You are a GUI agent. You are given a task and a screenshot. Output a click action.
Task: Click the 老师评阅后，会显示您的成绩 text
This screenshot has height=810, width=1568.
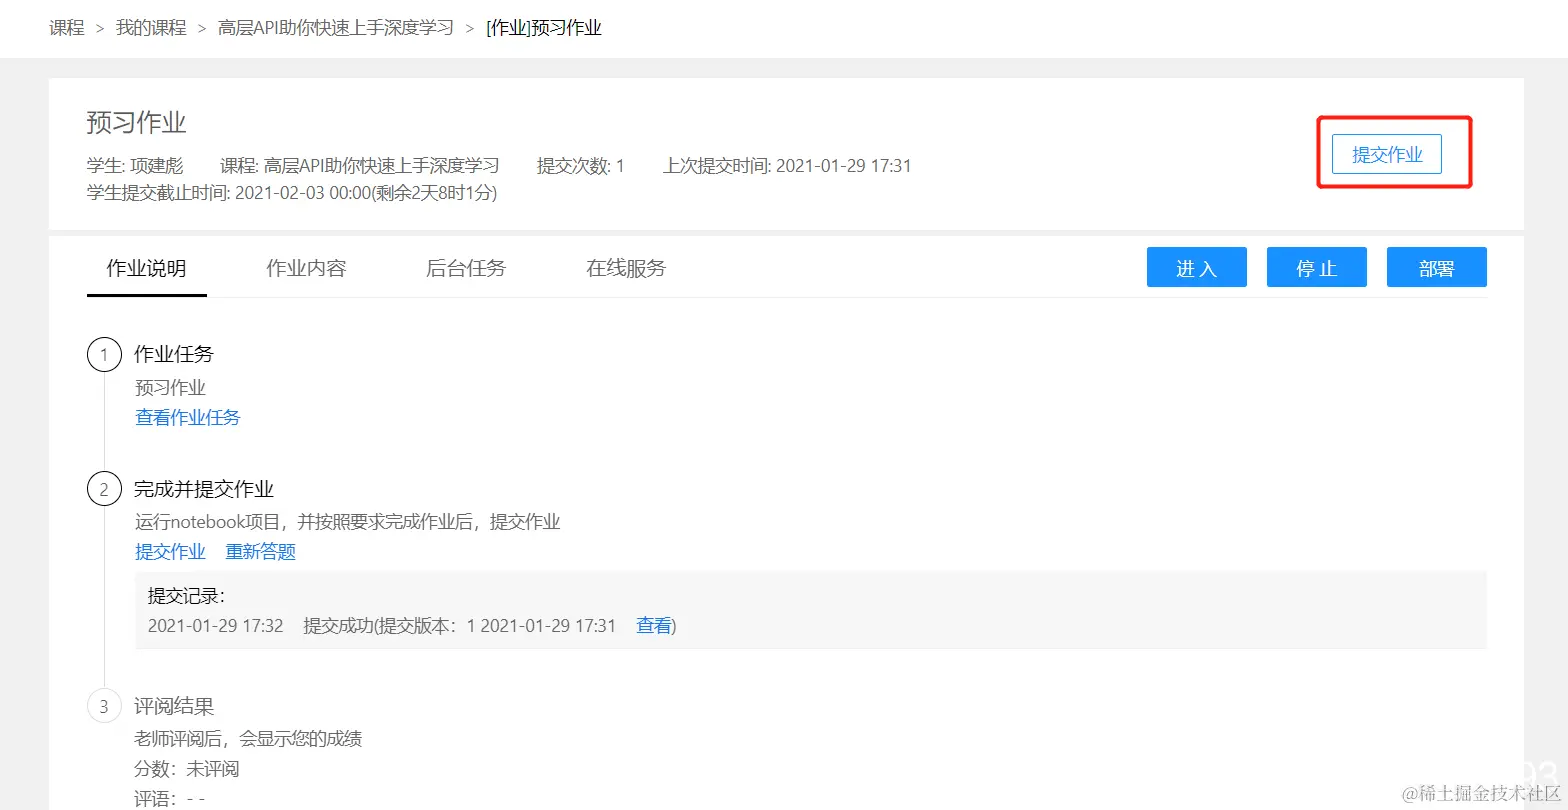click(x=248, y=740)
